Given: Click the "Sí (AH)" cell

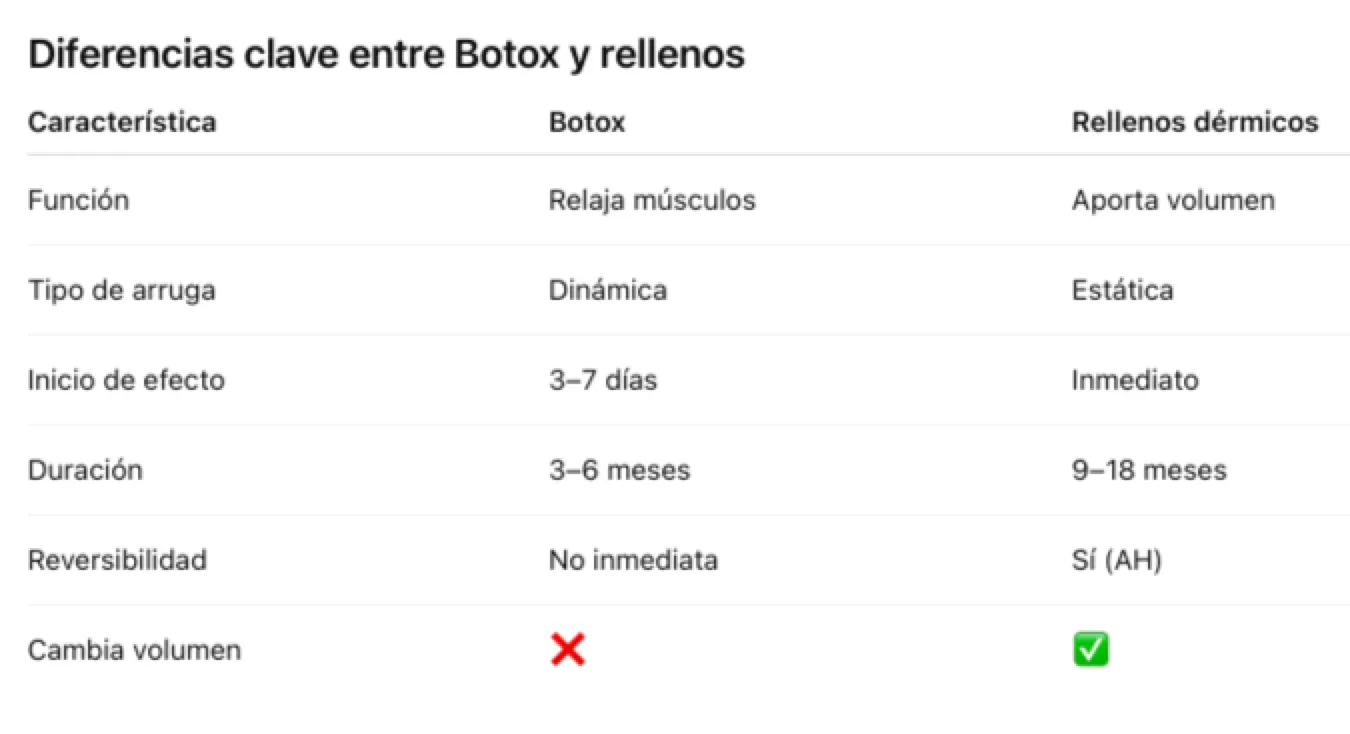Looking at the screenshot, I should (x=1116, y=560).
